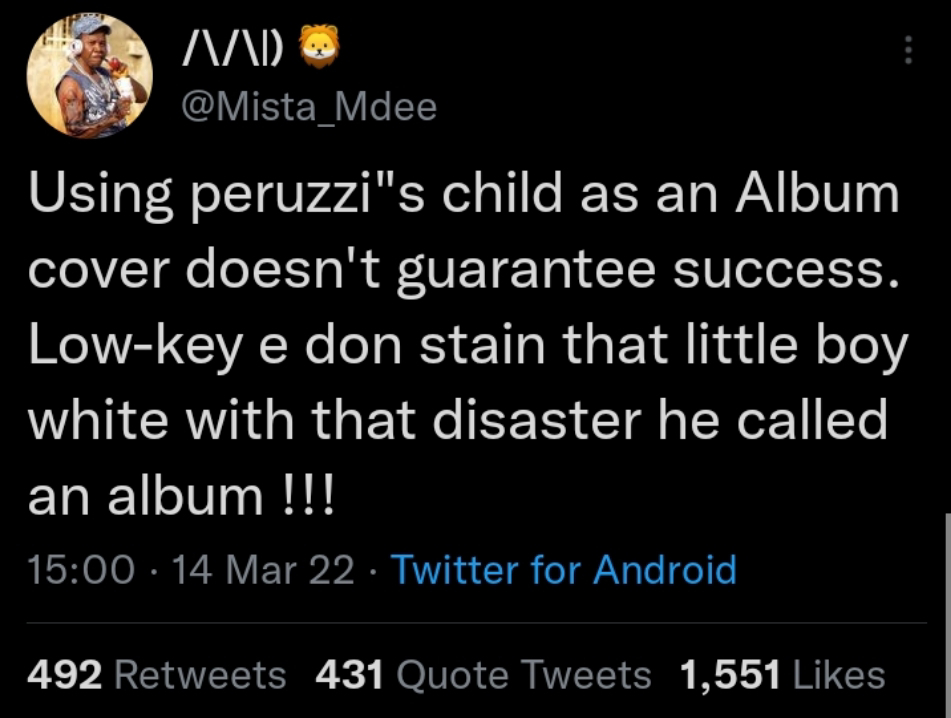951x718 pixels.
Task: Click the 15:00 timestamp
Action: tap(81, 570)
